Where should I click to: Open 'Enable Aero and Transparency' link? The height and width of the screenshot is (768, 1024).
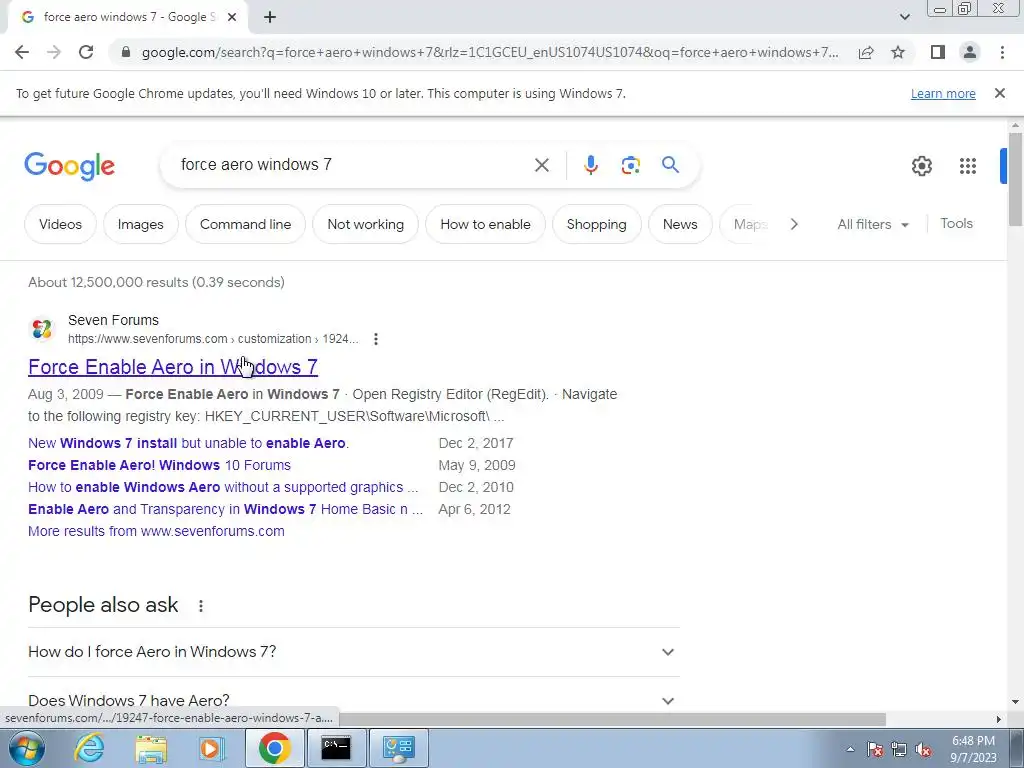pos(225,509)
